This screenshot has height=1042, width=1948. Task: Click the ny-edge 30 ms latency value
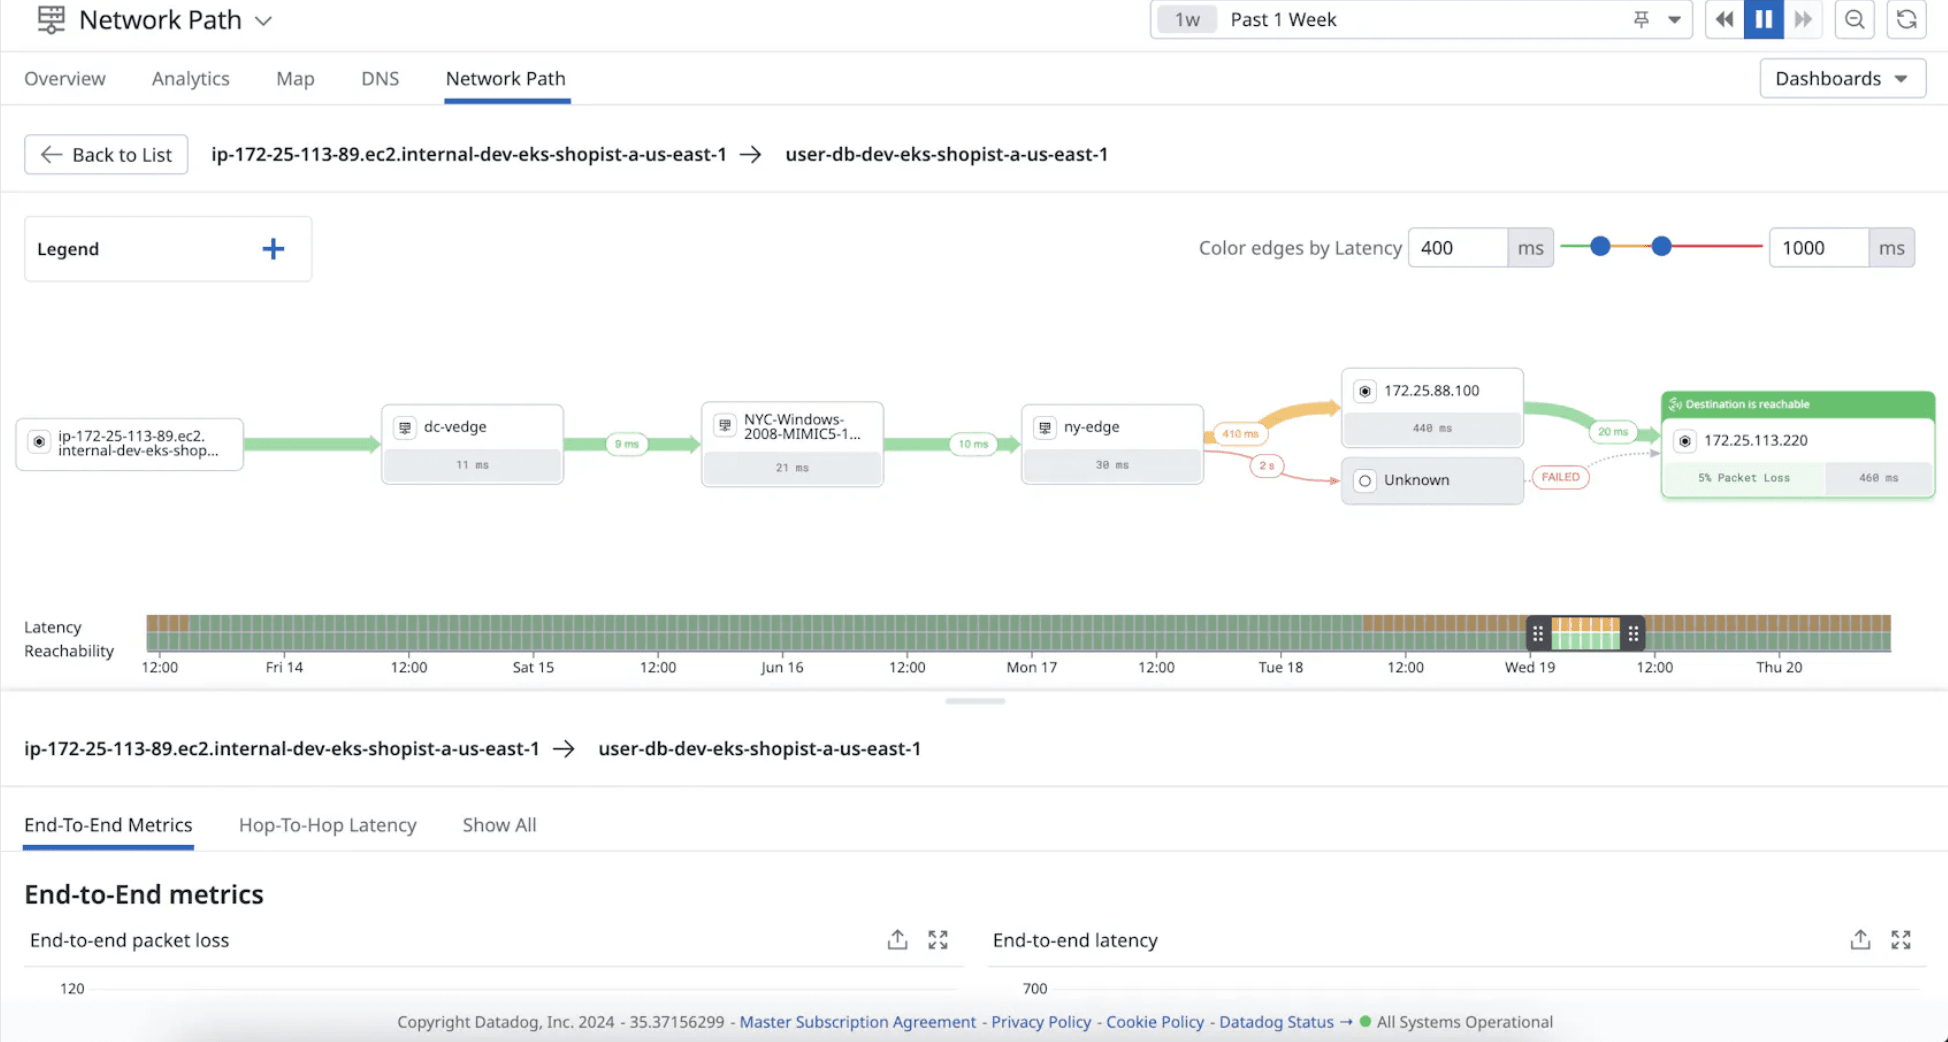pos(1112,465)
